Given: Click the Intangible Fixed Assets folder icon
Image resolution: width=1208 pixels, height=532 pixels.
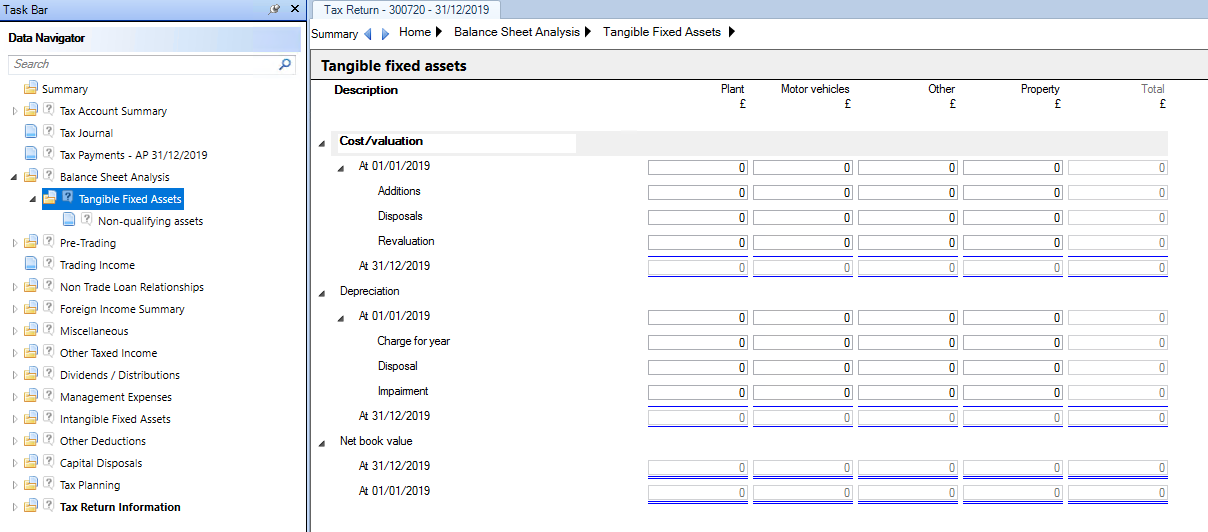Looking at the screenshot, I should coord(31,419).
